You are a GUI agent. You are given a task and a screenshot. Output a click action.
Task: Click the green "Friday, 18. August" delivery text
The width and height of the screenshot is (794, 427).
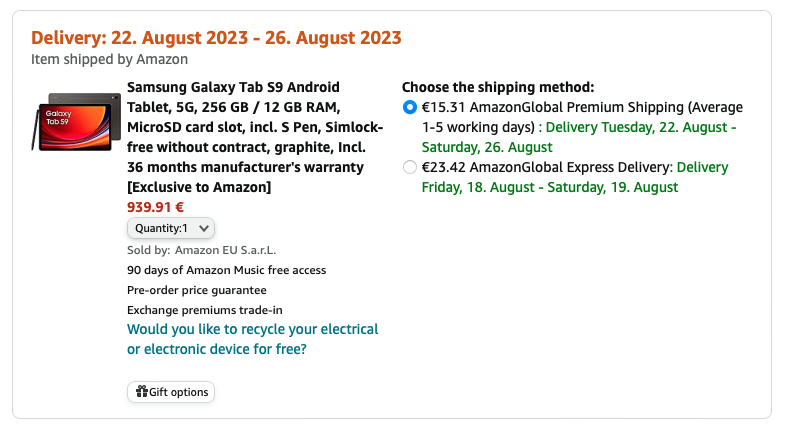click(x=480, y=187)
